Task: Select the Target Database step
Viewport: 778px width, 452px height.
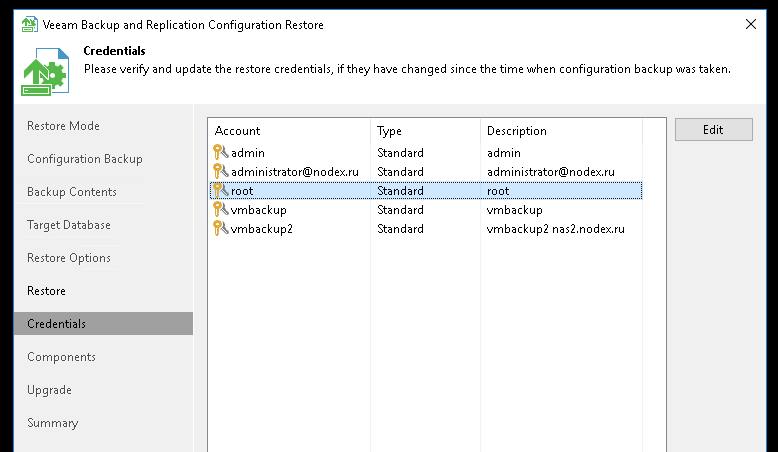Action: coord(69,225)
